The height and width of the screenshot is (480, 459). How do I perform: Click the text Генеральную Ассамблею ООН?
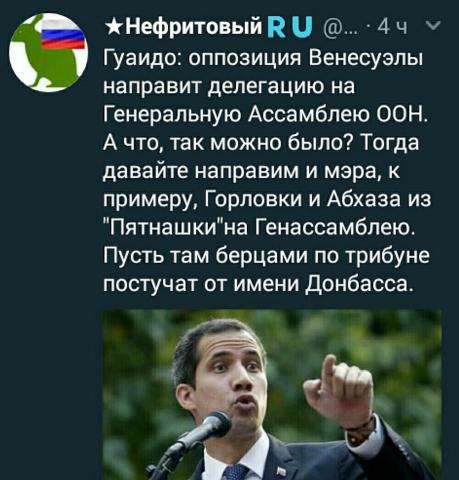(265, 115)
